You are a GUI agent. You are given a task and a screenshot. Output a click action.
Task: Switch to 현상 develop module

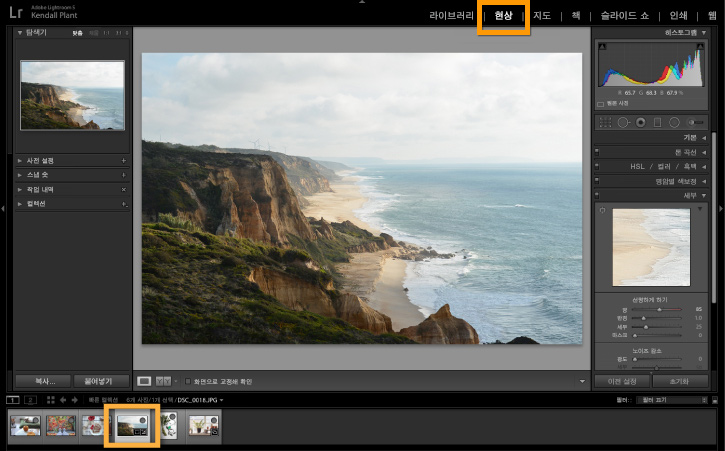[x=504, y=15]
